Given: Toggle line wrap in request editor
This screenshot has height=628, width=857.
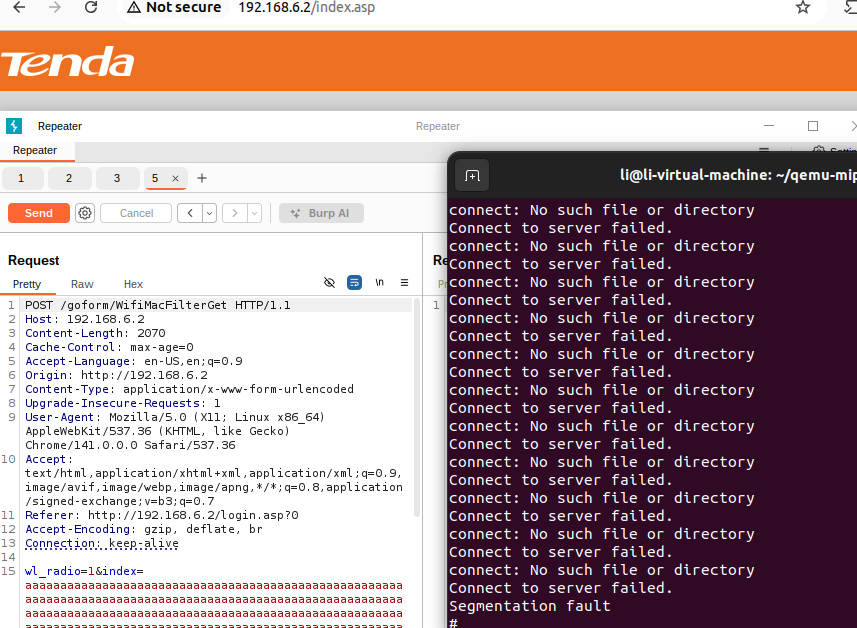Looking at the screenshot, I should (354, 283).
